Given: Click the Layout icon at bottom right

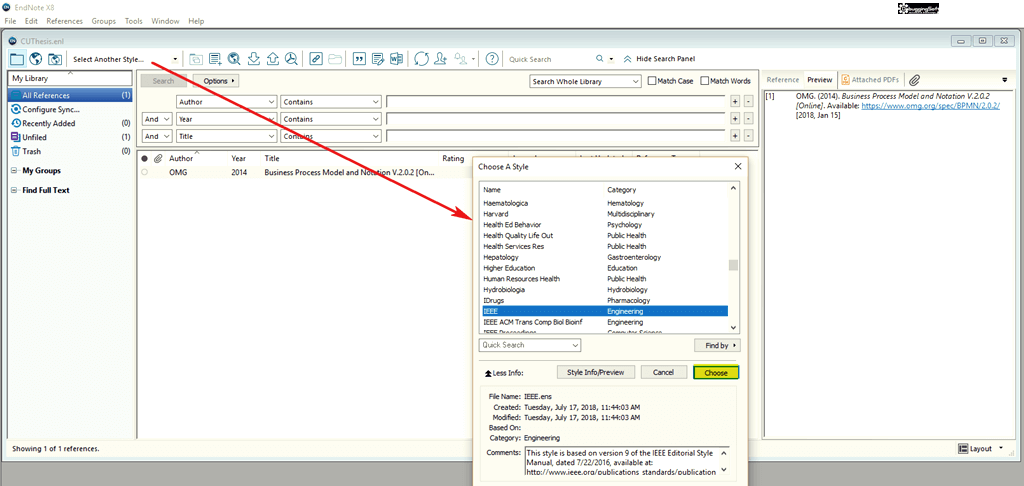Looking at the screenshot, I should pyautogui.click(x=963, y=449).
